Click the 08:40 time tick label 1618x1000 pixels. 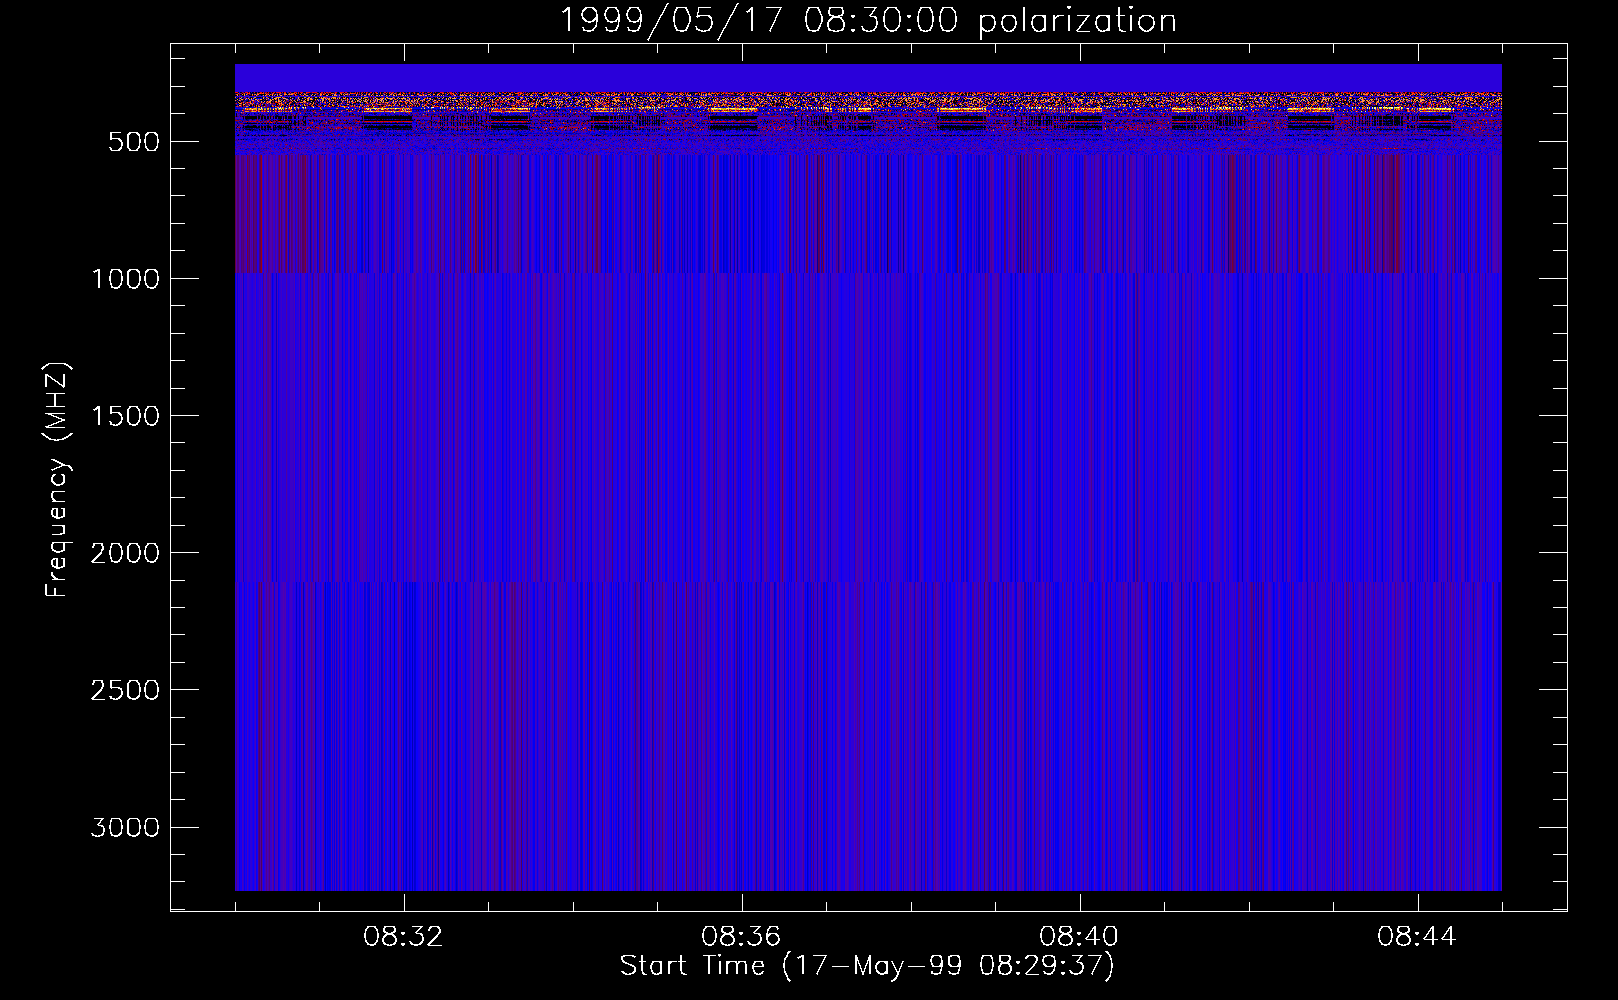[1079, 937]
